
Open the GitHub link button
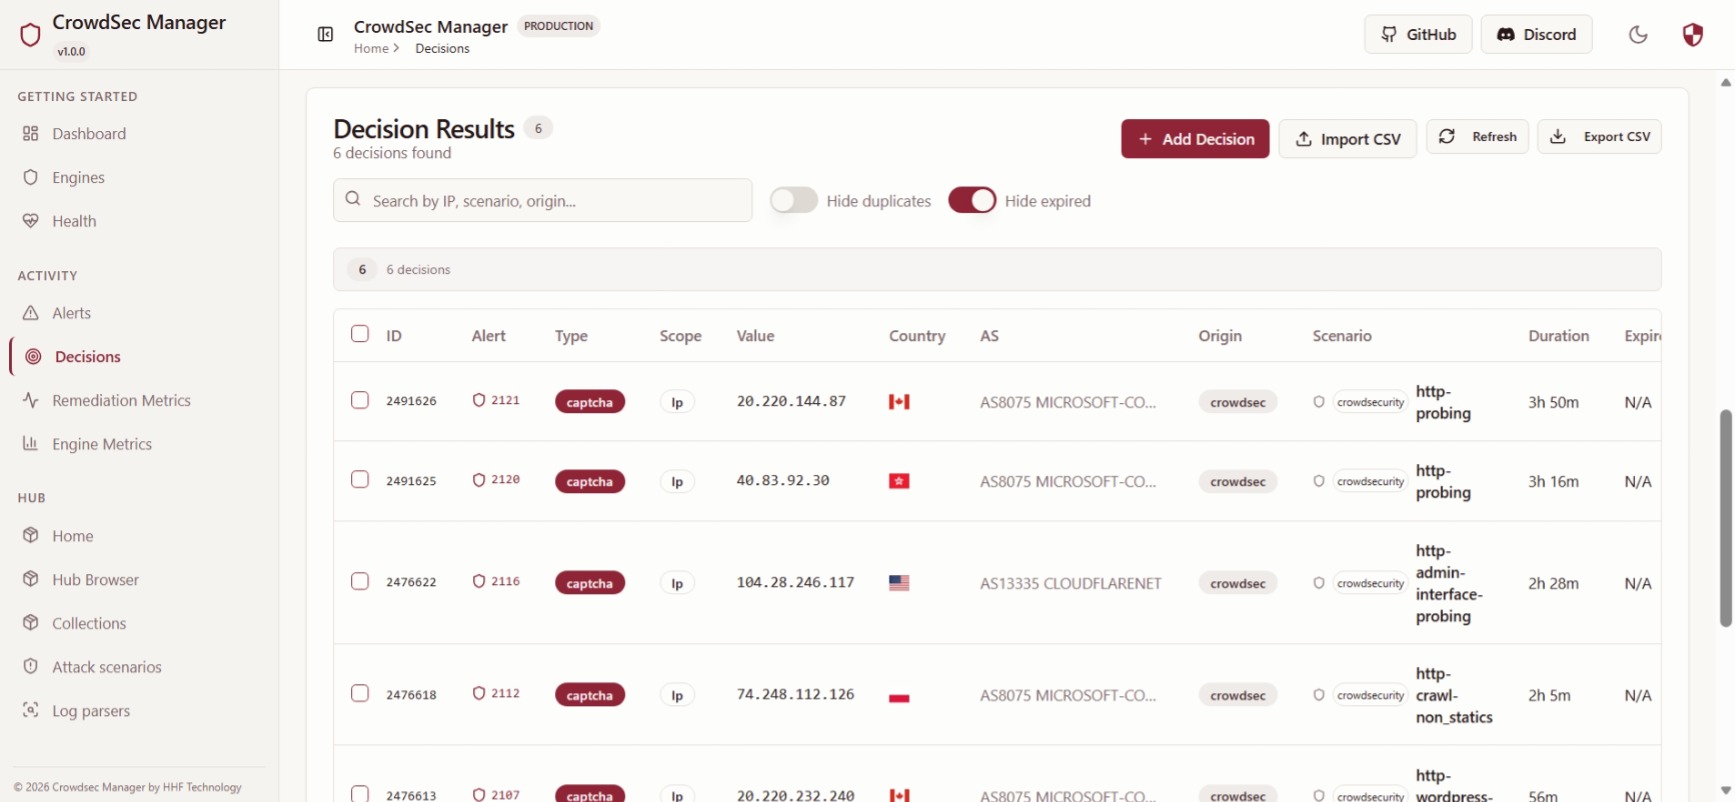[1418, 34]
